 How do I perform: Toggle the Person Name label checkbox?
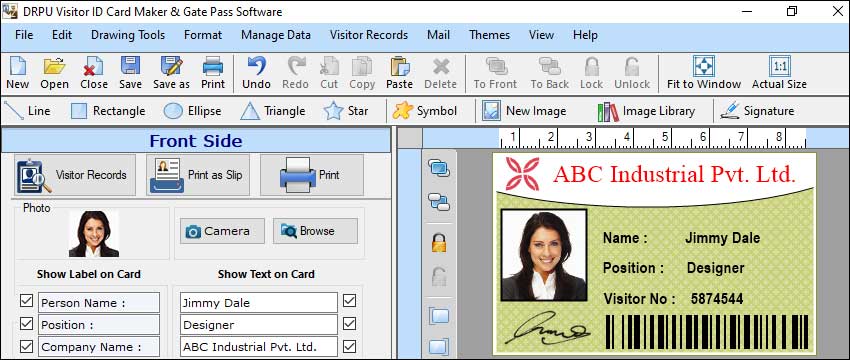click(x=26, y=300)
